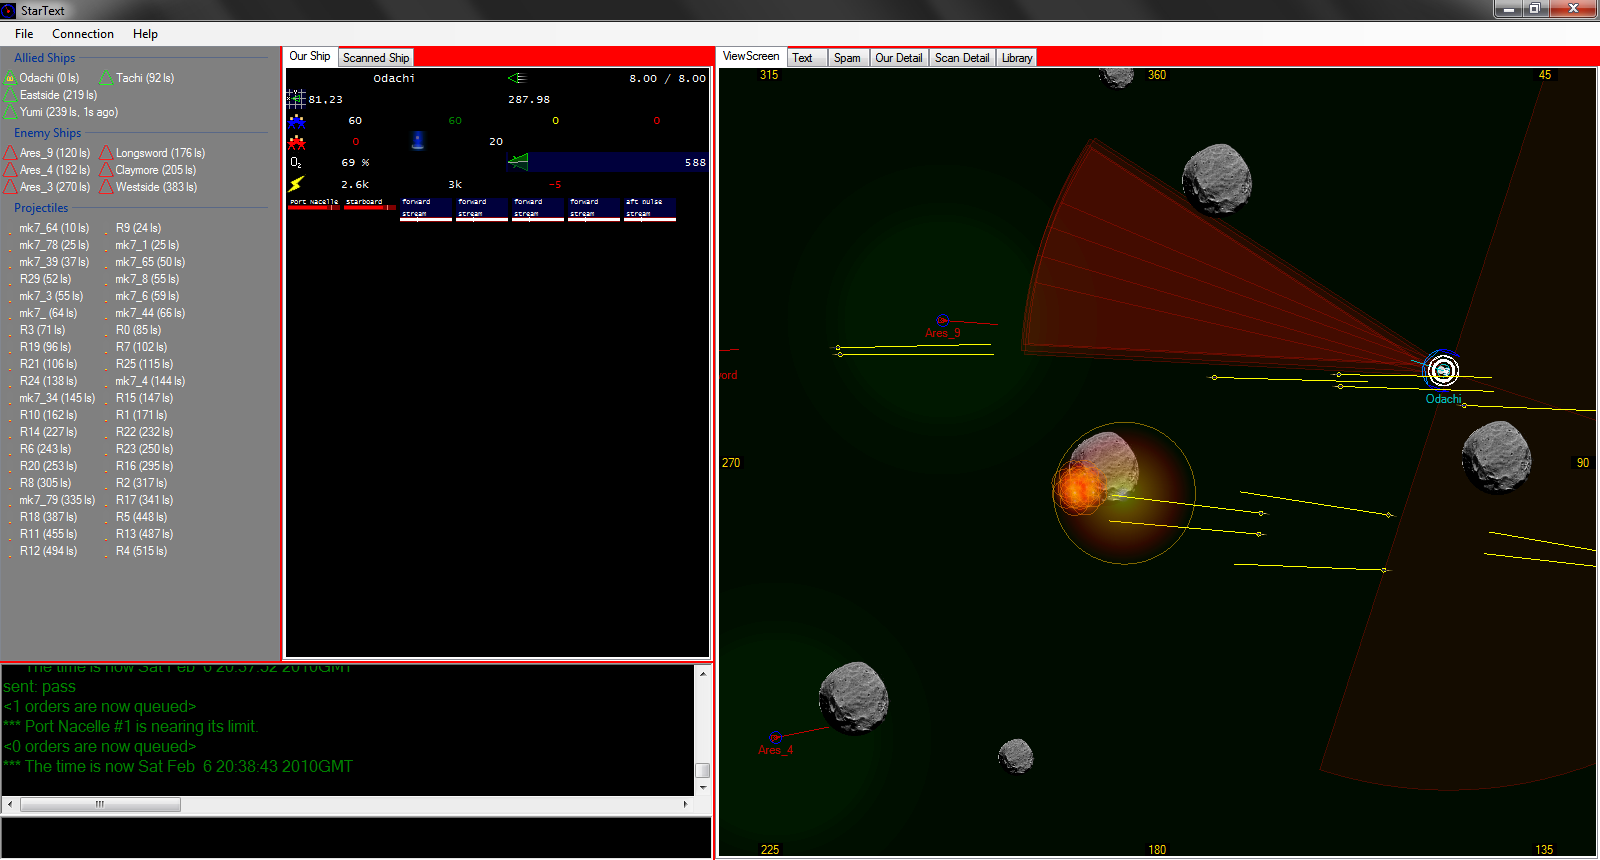Switch to the Scan Detail tab
Viewport: 1600px width, 860px height.
(x=961, y=58)
